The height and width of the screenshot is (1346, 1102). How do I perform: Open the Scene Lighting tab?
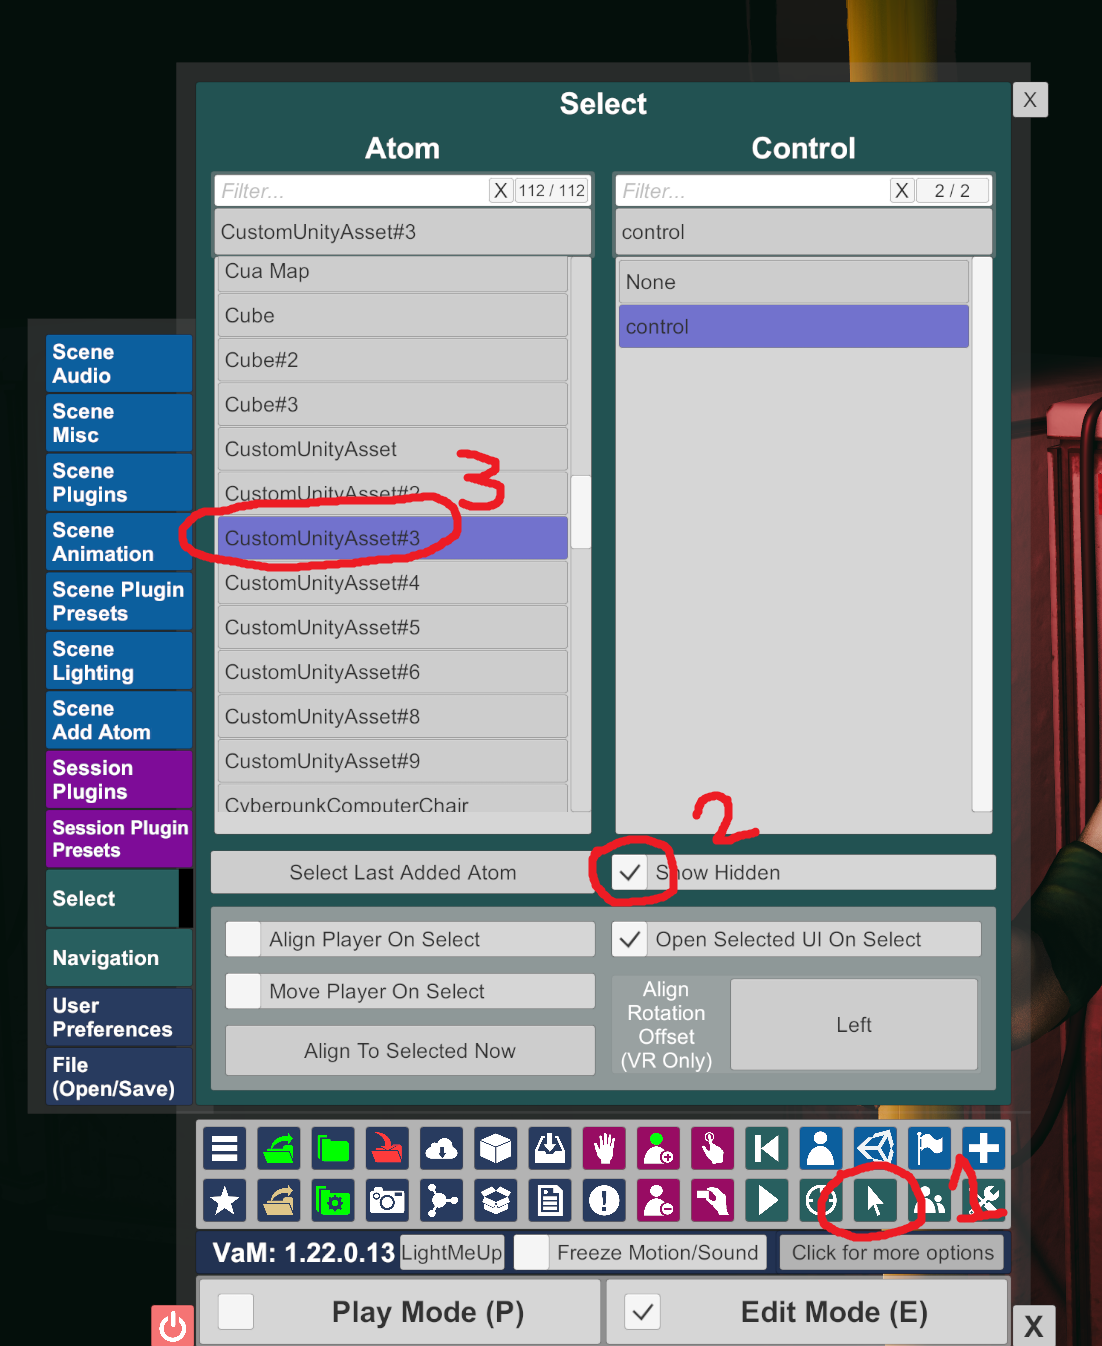[x=118, y=661]
